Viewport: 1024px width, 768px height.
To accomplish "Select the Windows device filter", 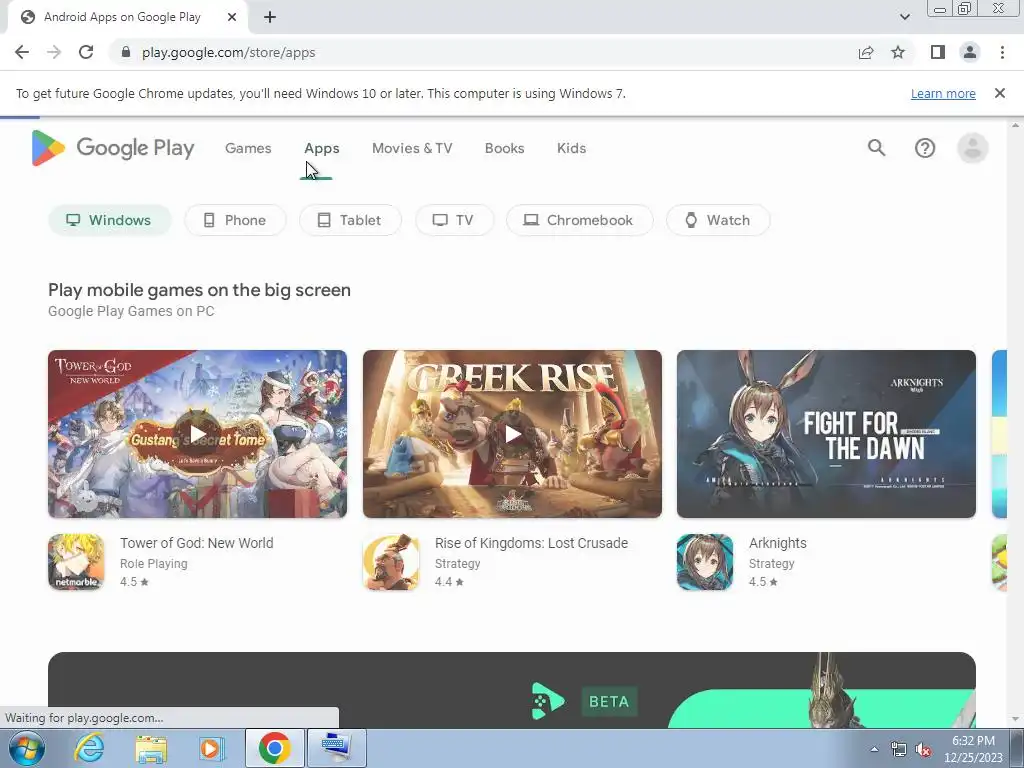I will [x=109, y=220].
